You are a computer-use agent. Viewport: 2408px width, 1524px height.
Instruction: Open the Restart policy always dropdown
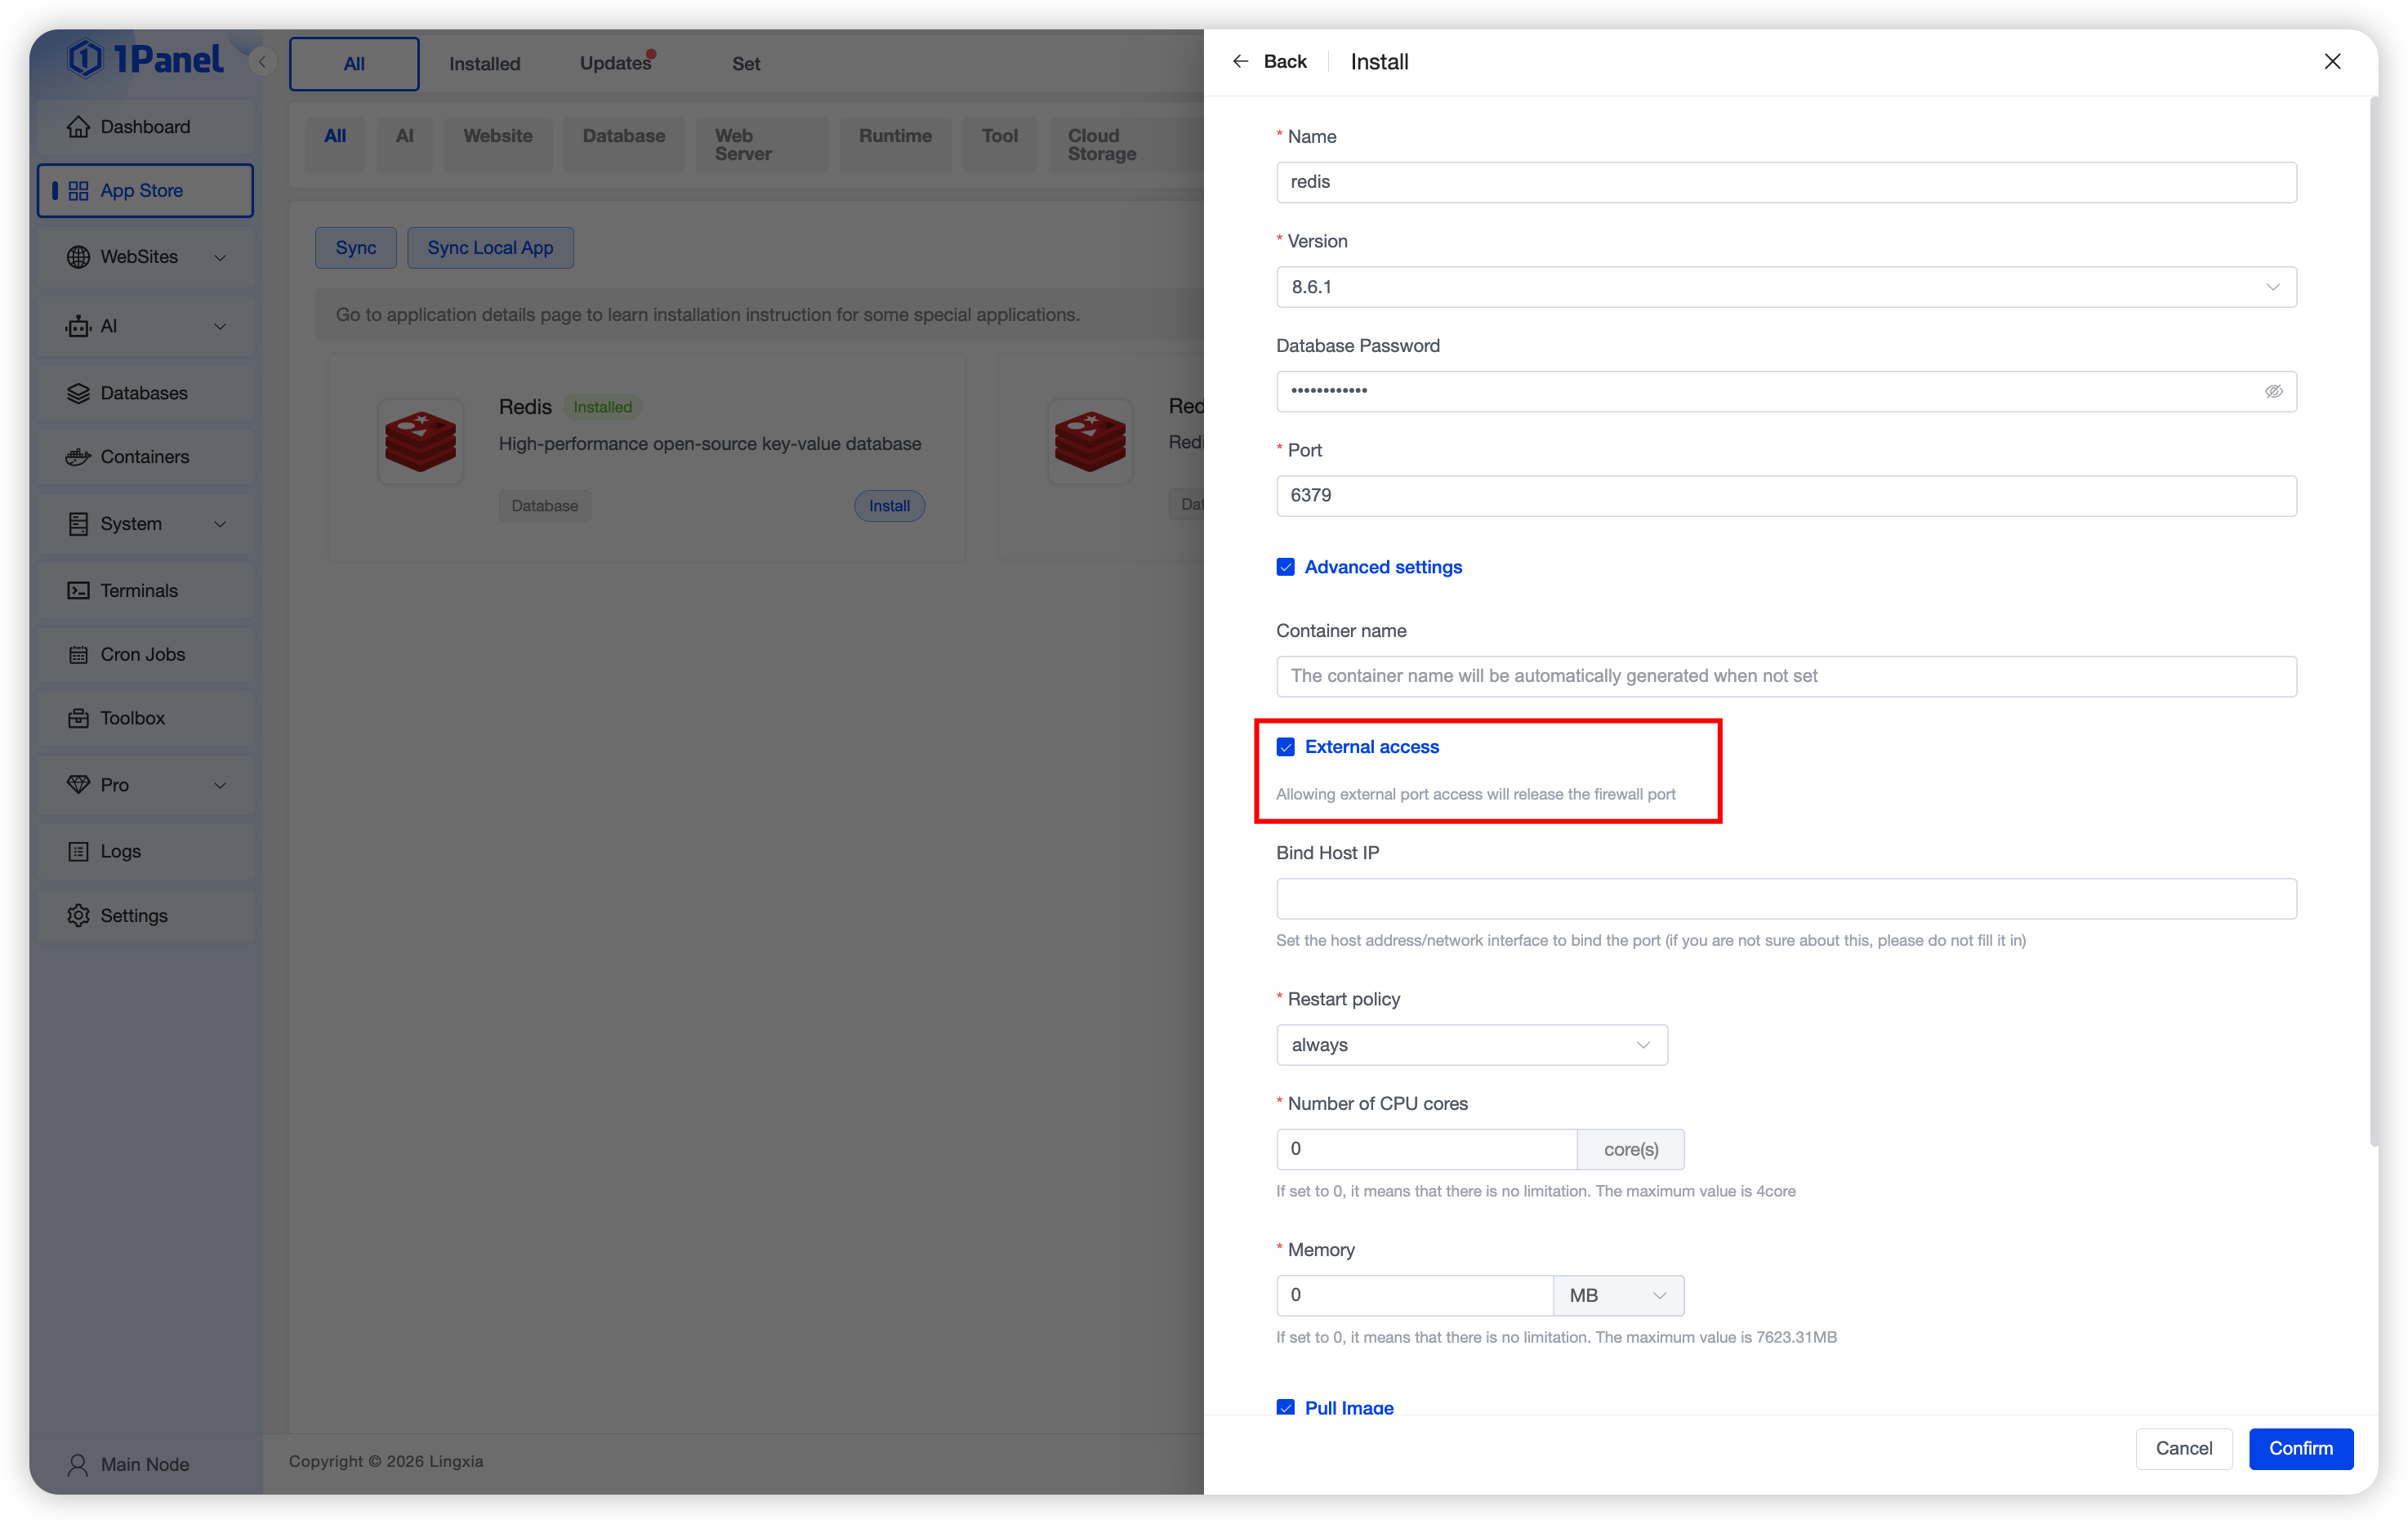point(1471,1045)
